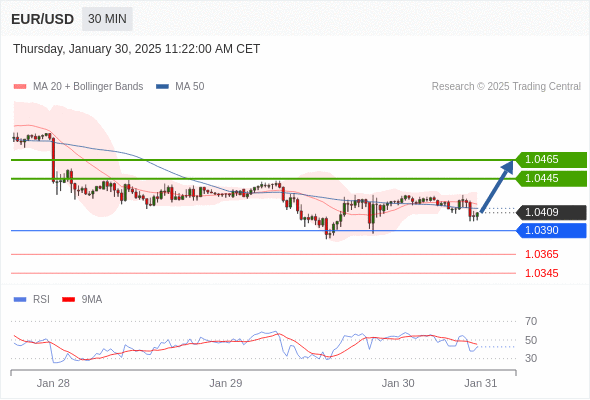Toggle the MA 20 + Bollinger Bands legend label
The image size is (590, 400).
pyautogui.click(x=88, y=87)
